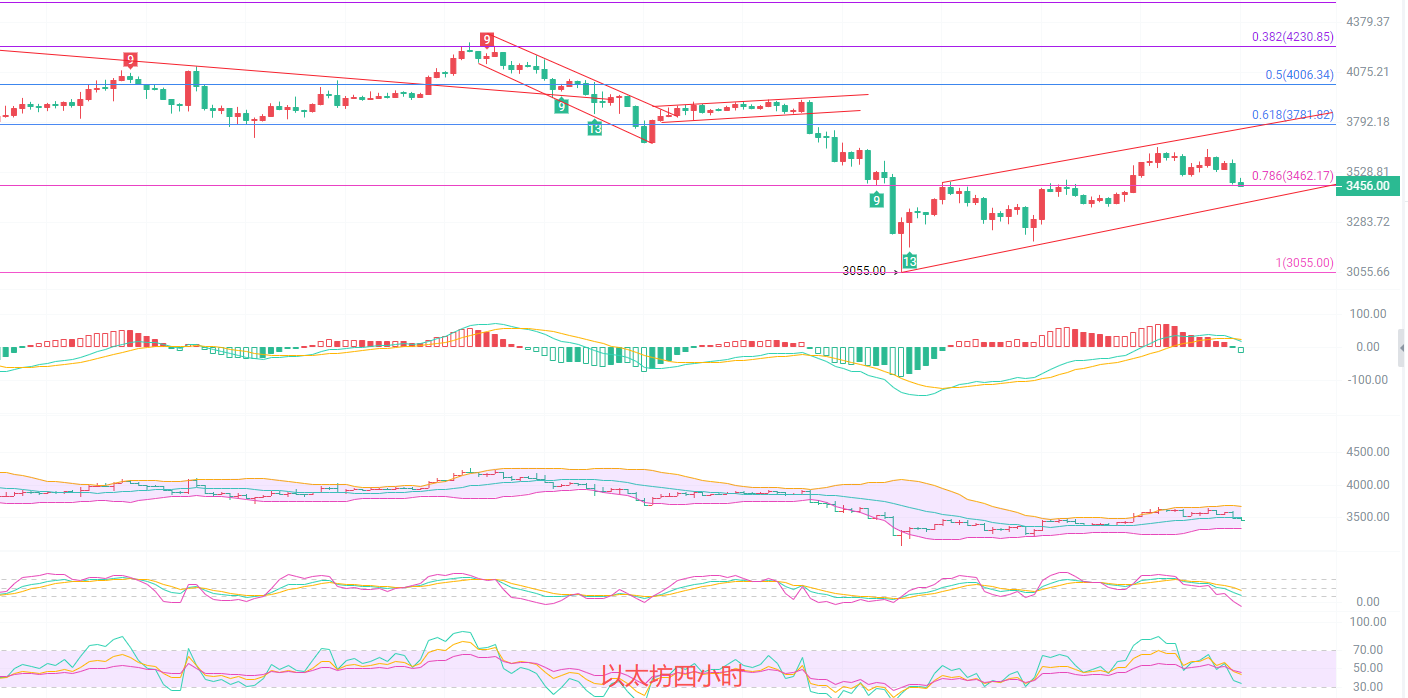Expand the right side panel arrow
Viewport: 1408px width, 698px height.
click(1402, 348)
